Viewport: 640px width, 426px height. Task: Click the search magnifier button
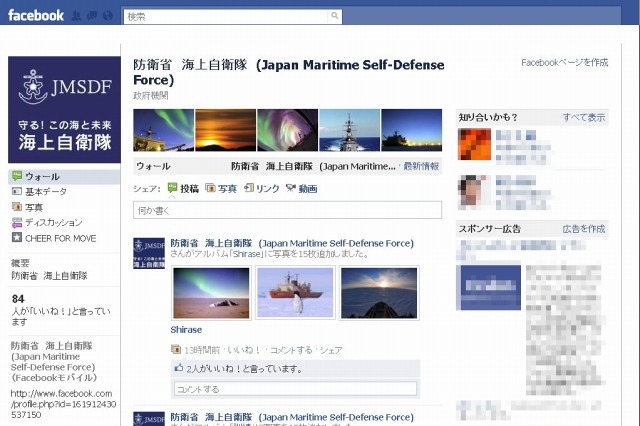tap(335, 16)
